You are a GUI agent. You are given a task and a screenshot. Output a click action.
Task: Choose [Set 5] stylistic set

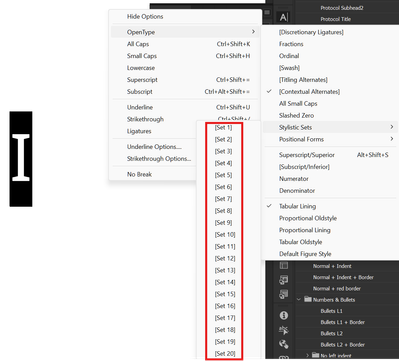click(x=223, y=175)
